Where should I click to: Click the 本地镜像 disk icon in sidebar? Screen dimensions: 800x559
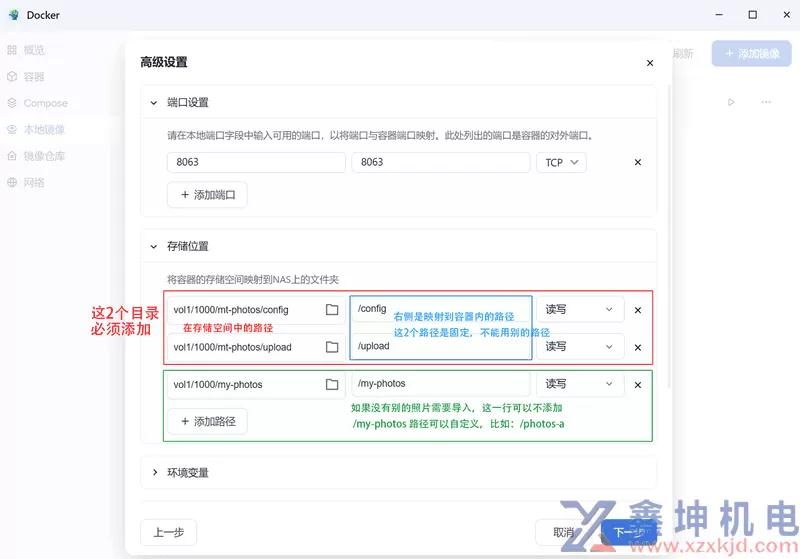[x=12, y=130]
